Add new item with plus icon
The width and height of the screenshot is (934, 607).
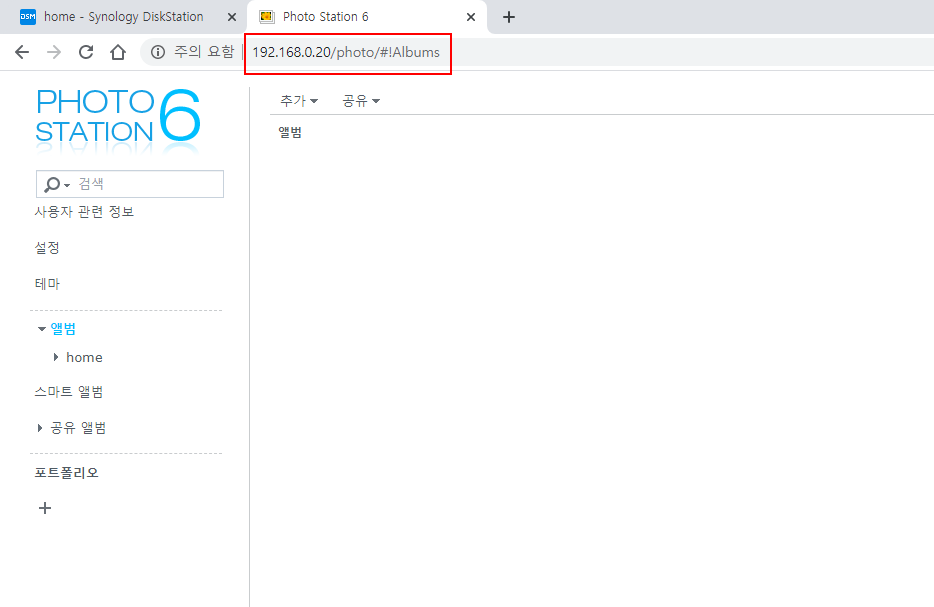click(x=45, y=508)
